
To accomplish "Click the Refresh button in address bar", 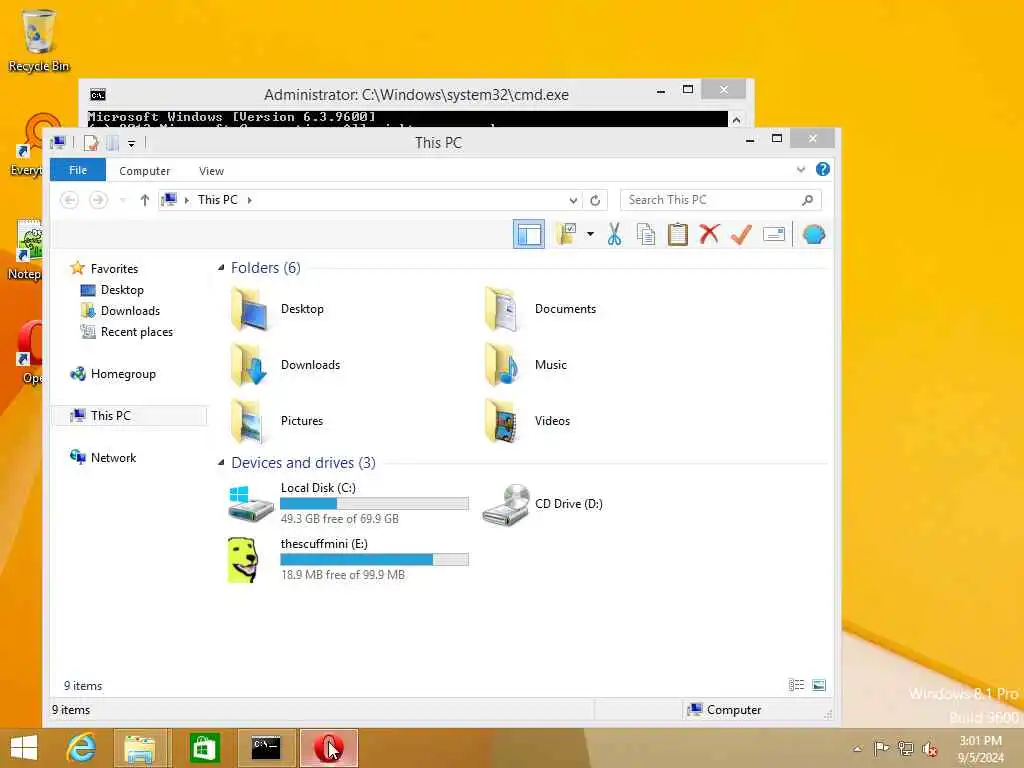I will coord(595,200).
